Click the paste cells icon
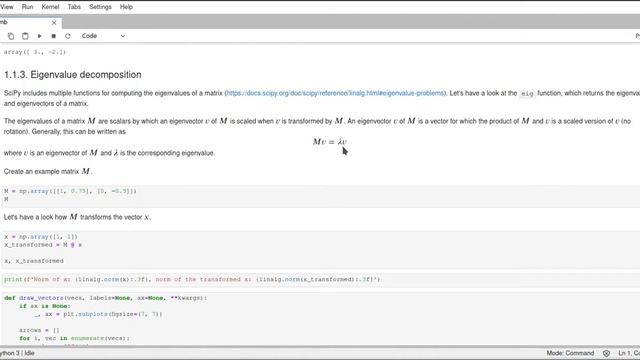 25,36
